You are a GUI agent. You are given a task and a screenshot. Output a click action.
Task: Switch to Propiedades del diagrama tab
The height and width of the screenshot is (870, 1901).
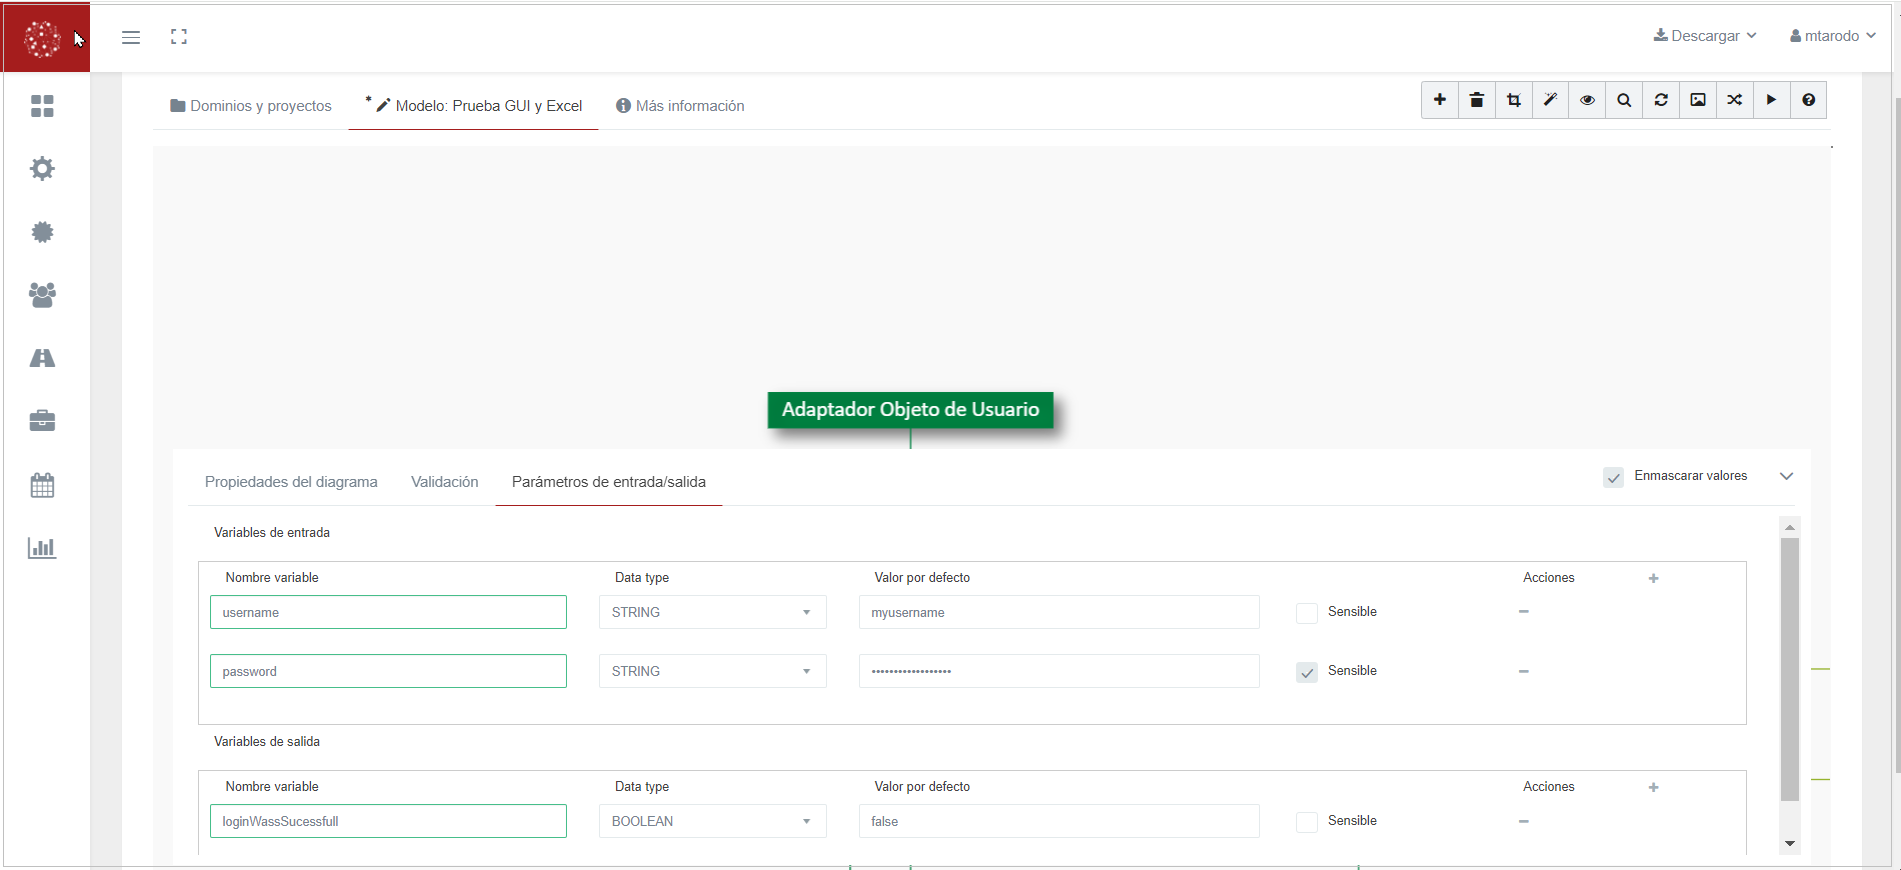point(291,482)
